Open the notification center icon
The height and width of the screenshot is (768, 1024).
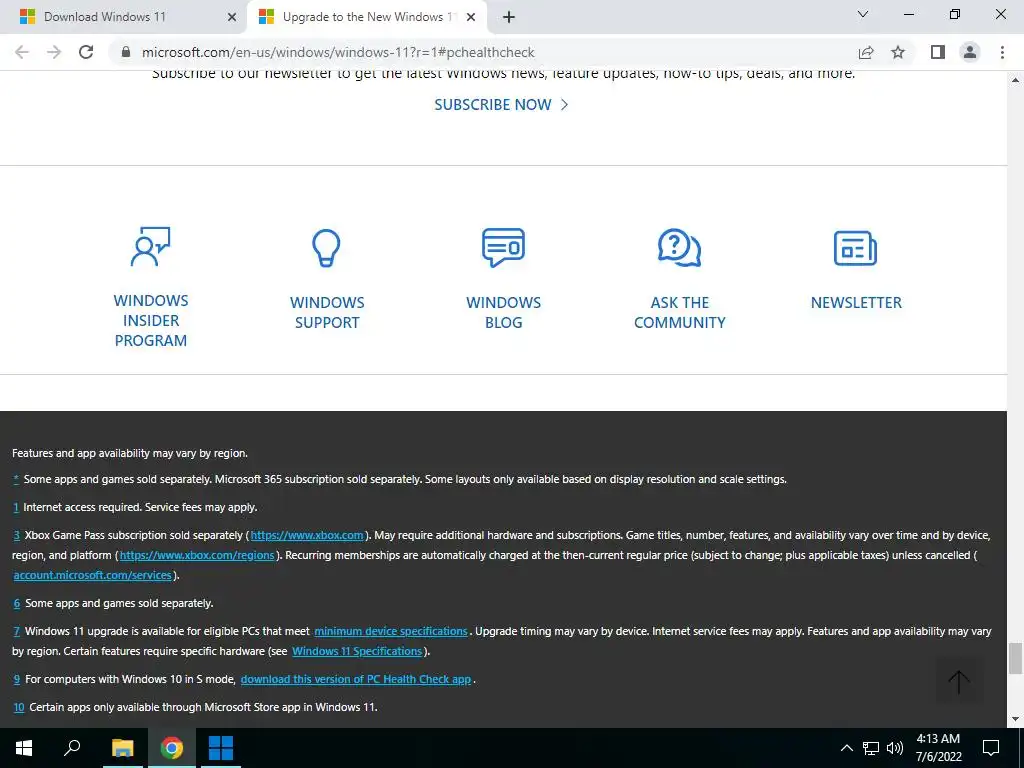click(x=991, y=748)
